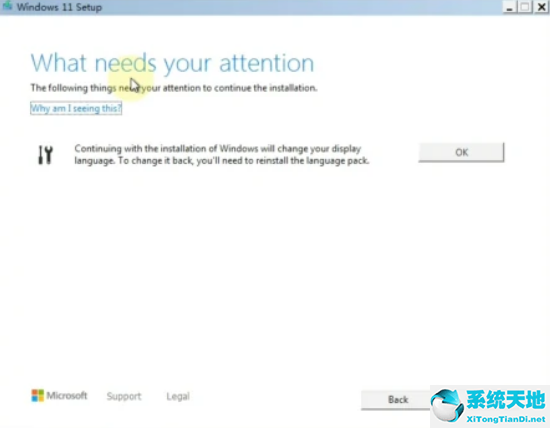Minimize the Windows 11 Setup window
The height and width of the screenshot is (428, 550).
(509, 7)
